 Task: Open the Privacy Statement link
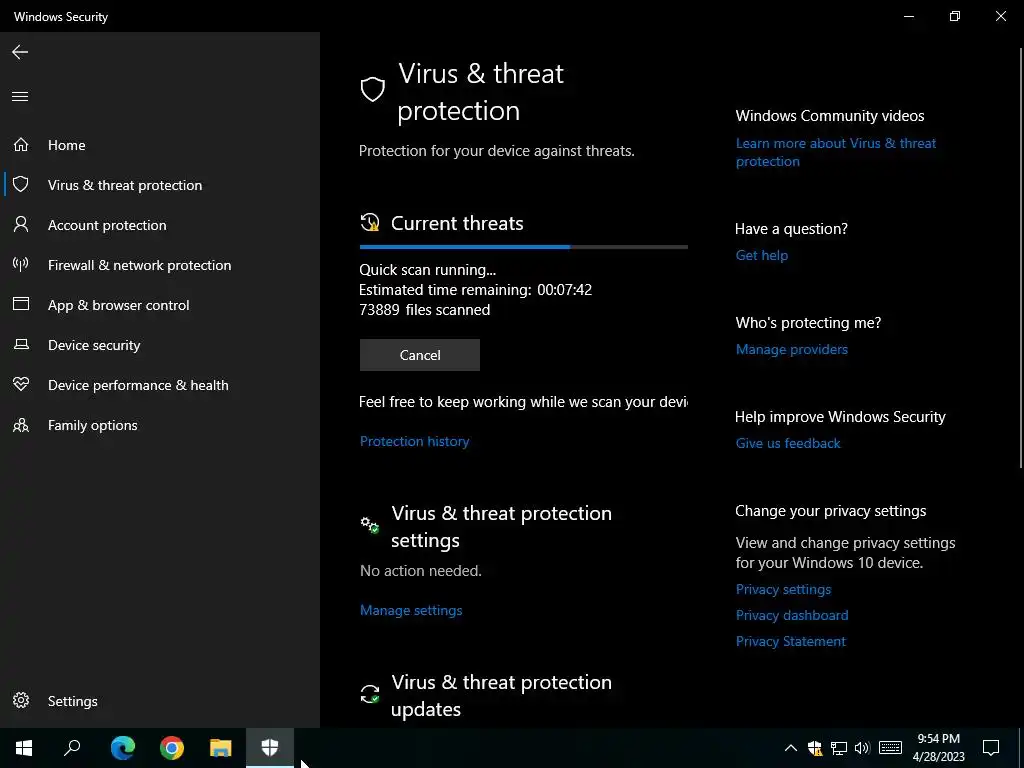[791, 641]
